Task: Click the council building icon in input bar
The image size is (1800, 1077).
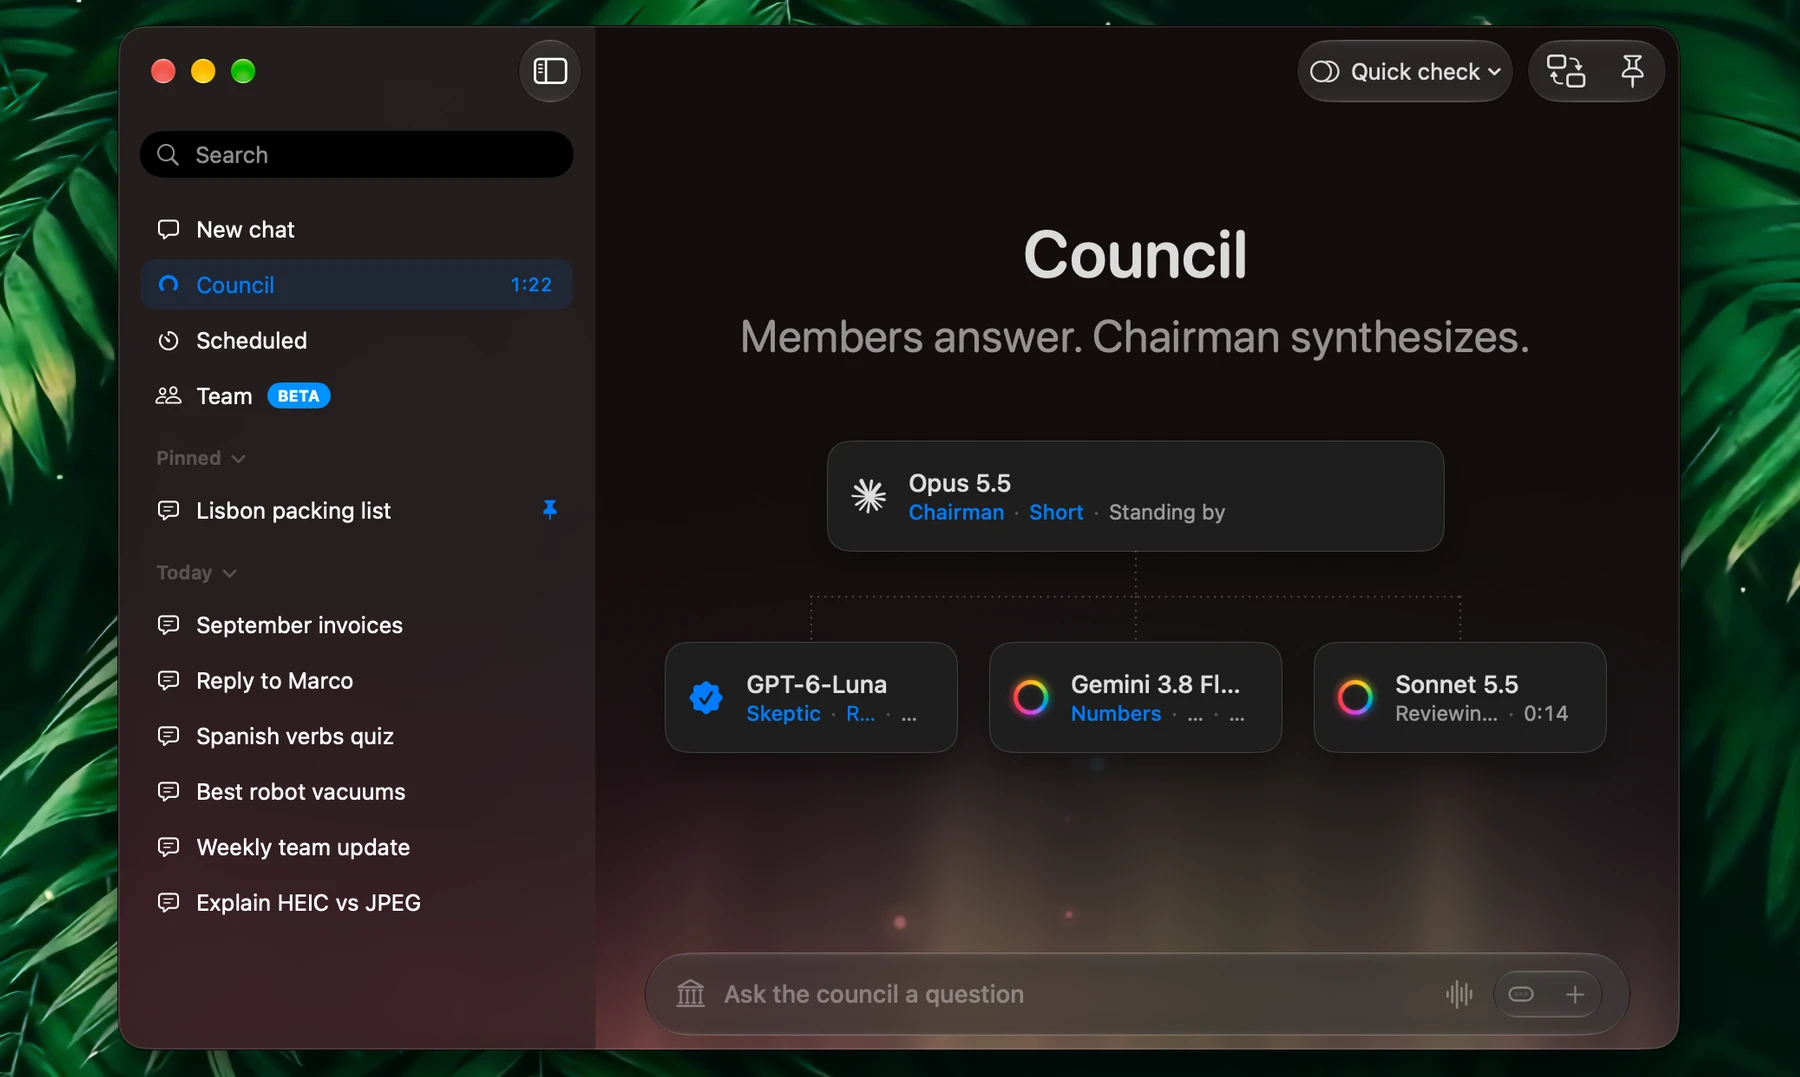Action: point(690,994)
